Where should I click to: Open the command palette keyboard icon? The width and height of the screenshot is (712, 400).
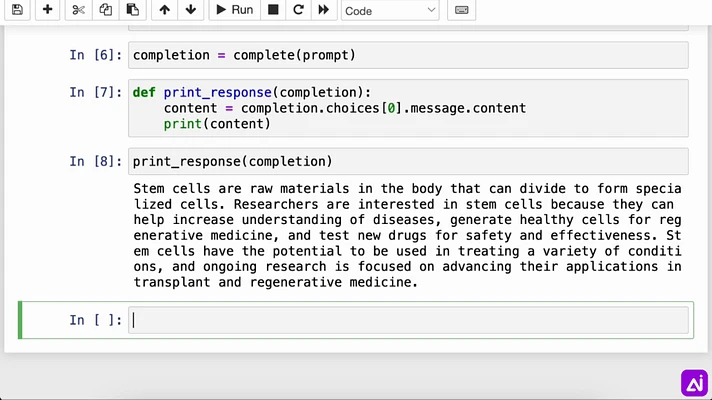461,10
